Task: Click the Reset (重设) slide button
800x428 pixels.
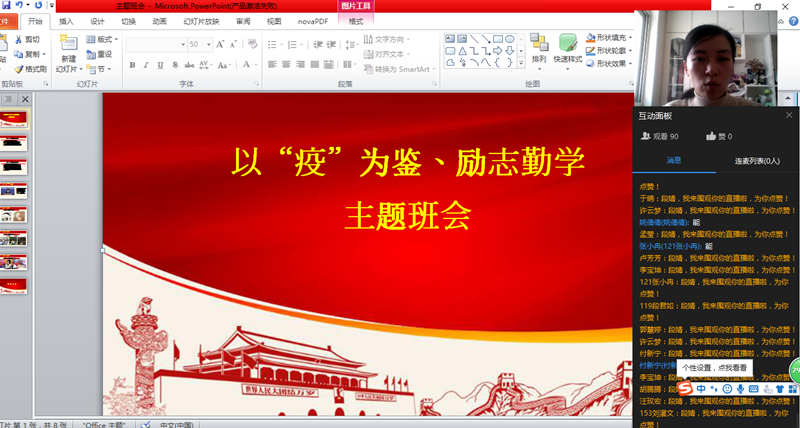Action: [100, 54]
